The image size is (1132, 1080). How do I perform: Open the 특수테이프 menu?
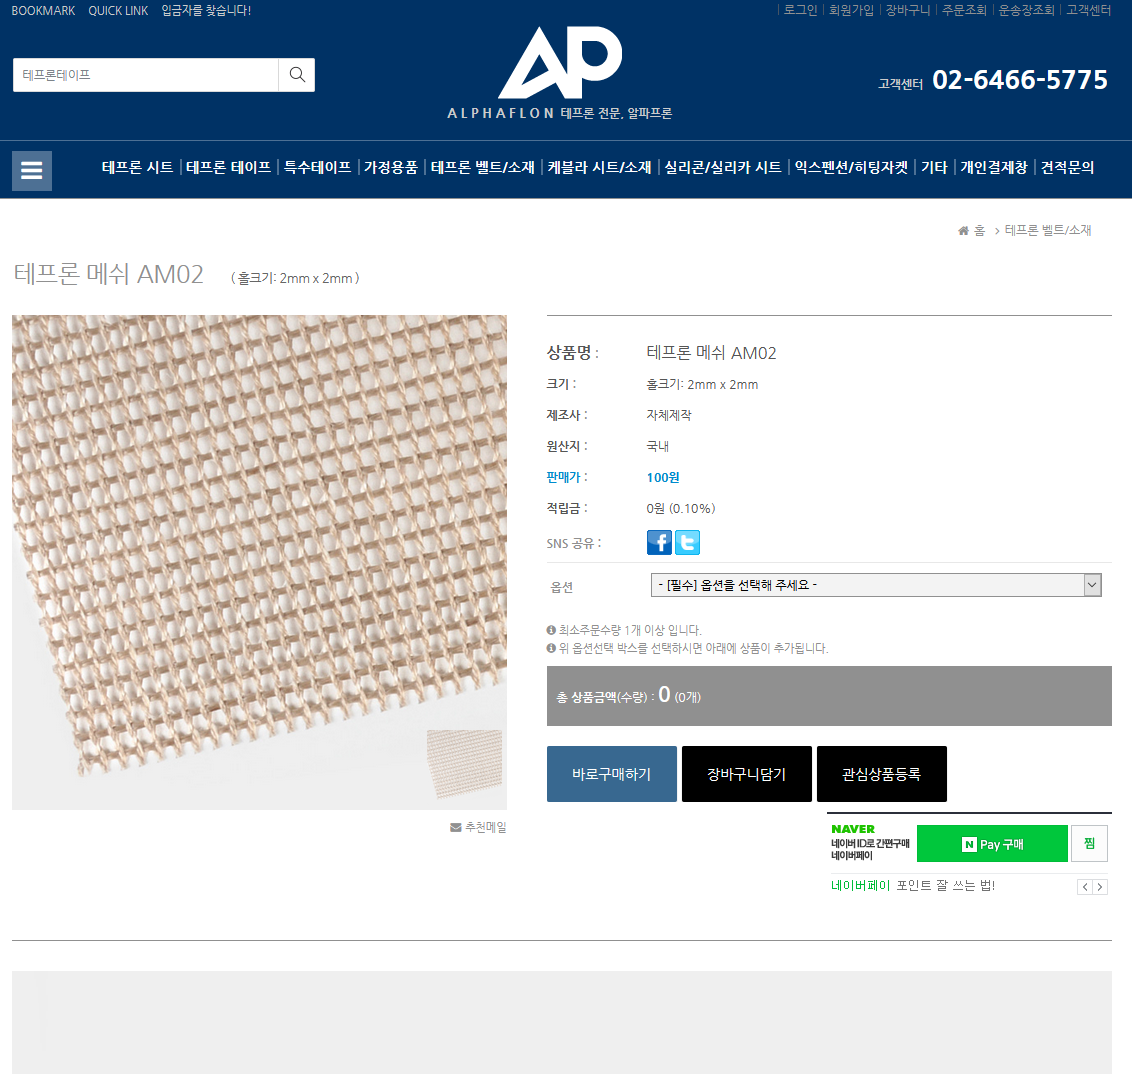[317, 167]
